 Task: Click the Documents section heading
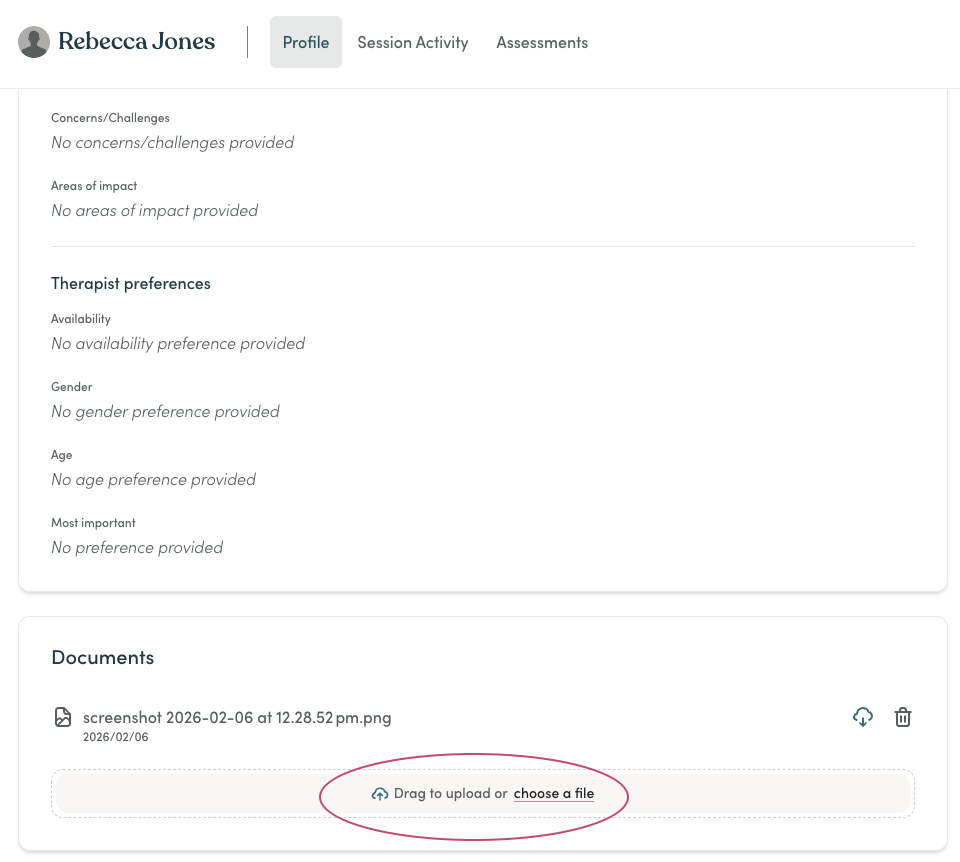click(103, 657)
